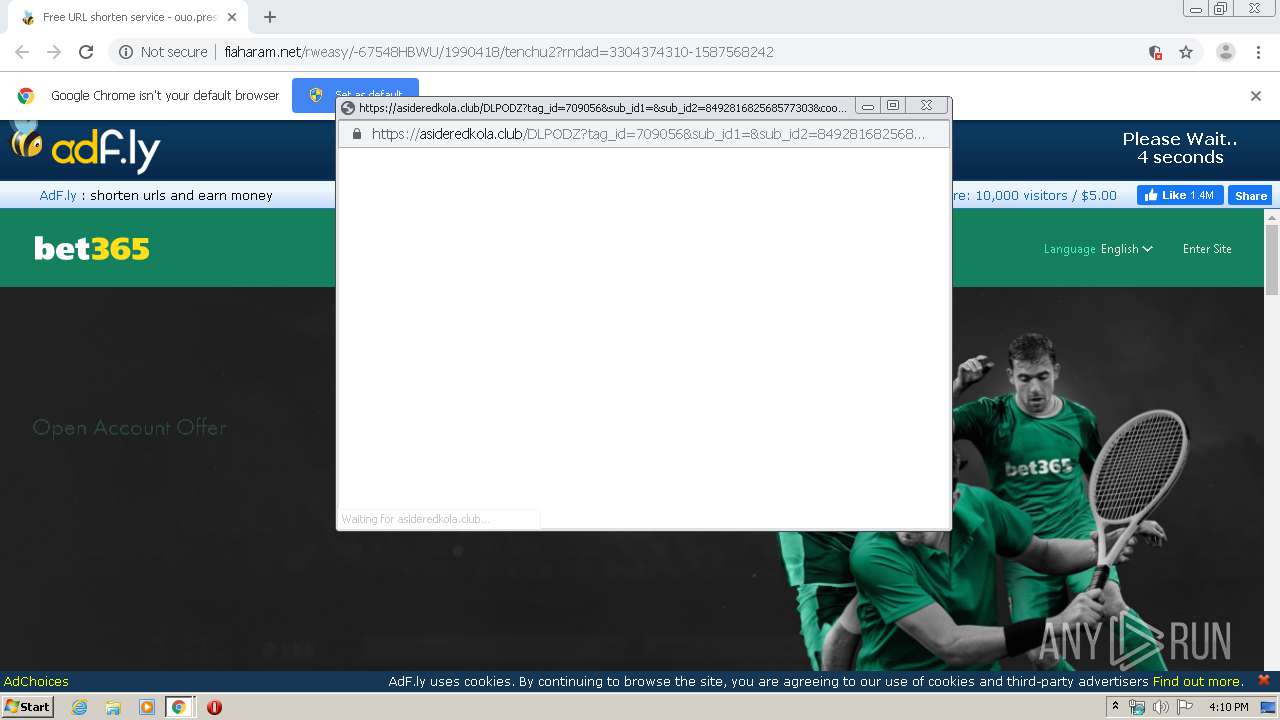Open the AdF.ly link in blue bar

click(x=58, y=195)
